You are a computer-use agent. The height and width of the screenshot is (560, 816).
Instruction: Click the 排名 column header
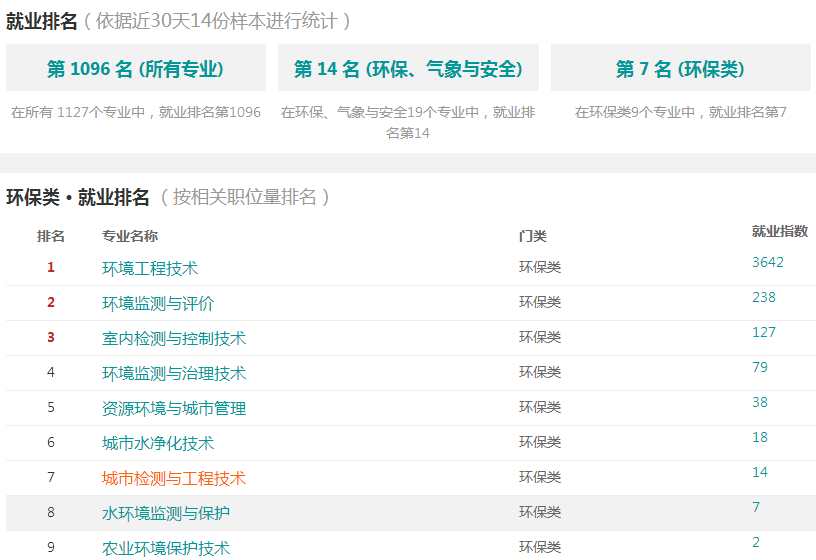[x=50, y=236]
